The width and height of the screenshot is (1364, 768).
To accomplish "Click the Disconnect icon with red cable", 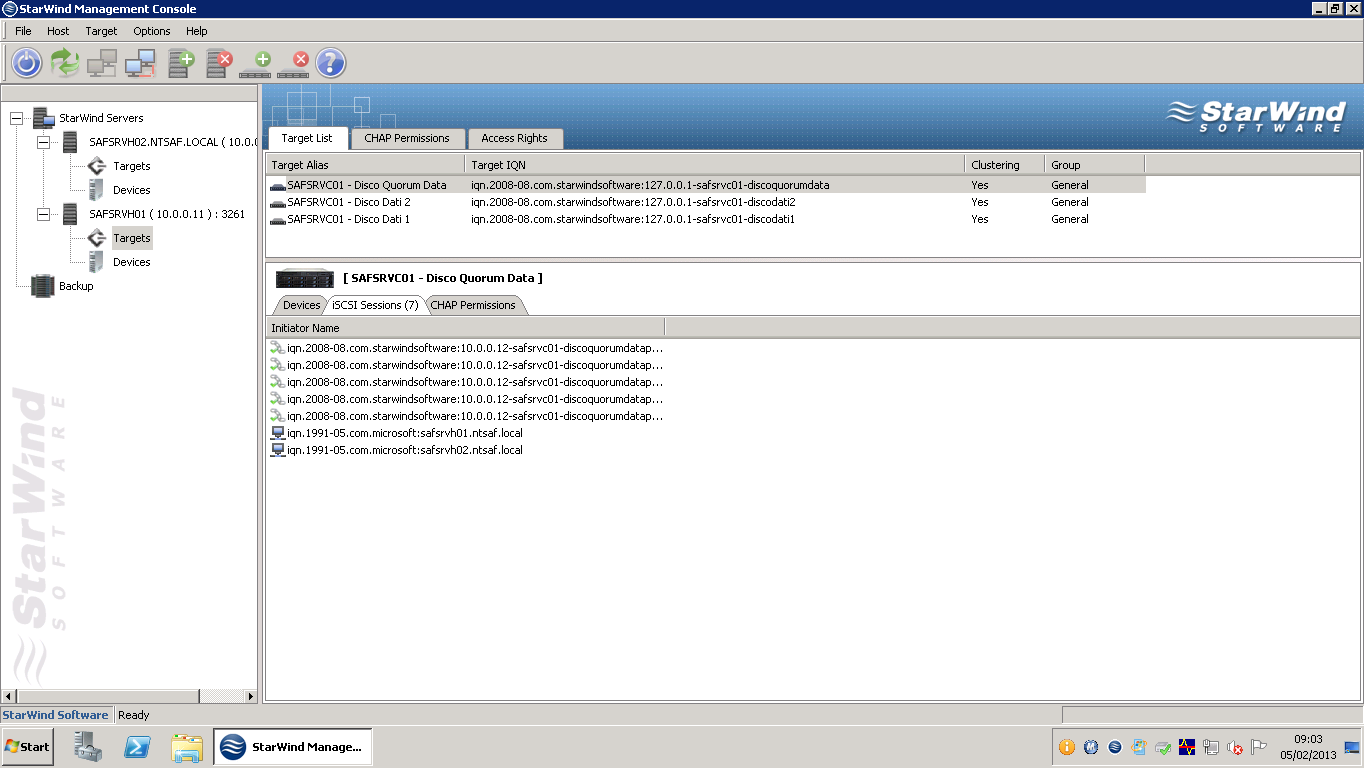I will [x=140, y=63].
